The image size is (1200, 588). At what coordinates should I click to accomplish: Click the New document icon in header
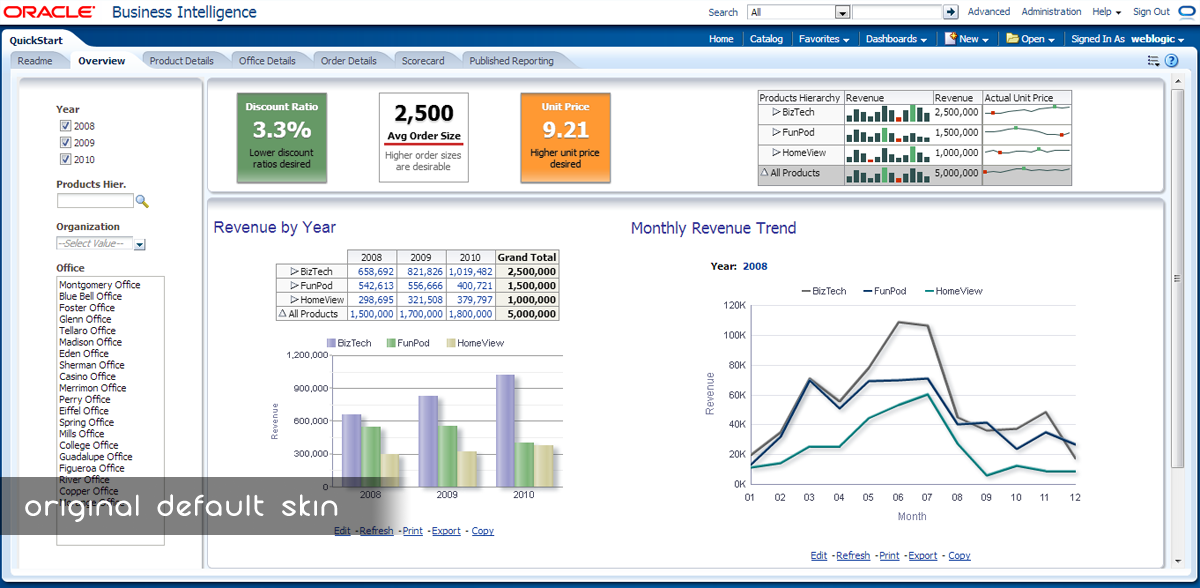click(x=951, y=39)
